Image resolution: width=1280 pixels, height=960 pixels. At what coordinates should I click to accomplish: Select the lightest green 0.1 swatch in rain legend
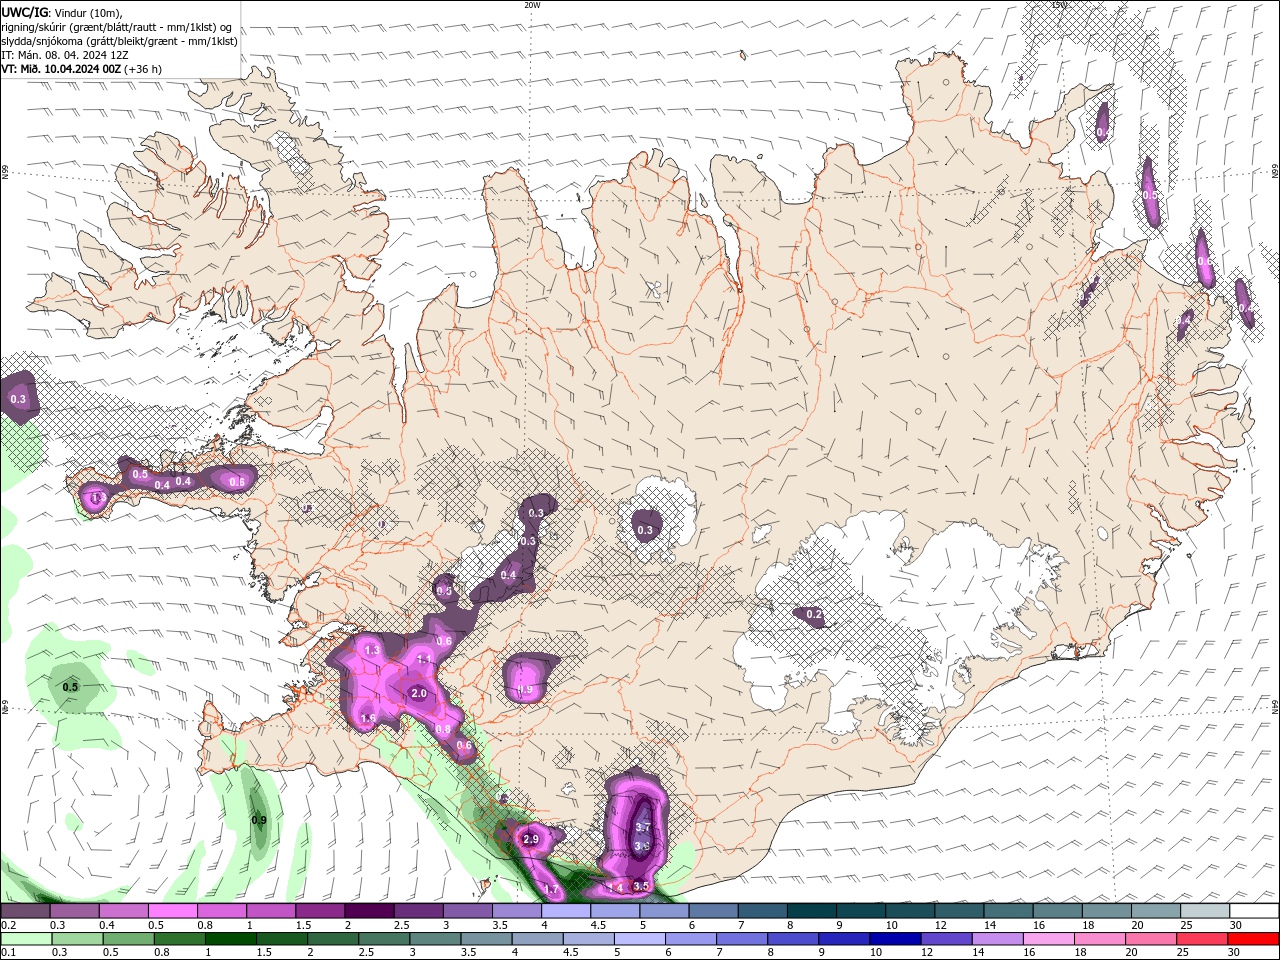coord(25,939)
